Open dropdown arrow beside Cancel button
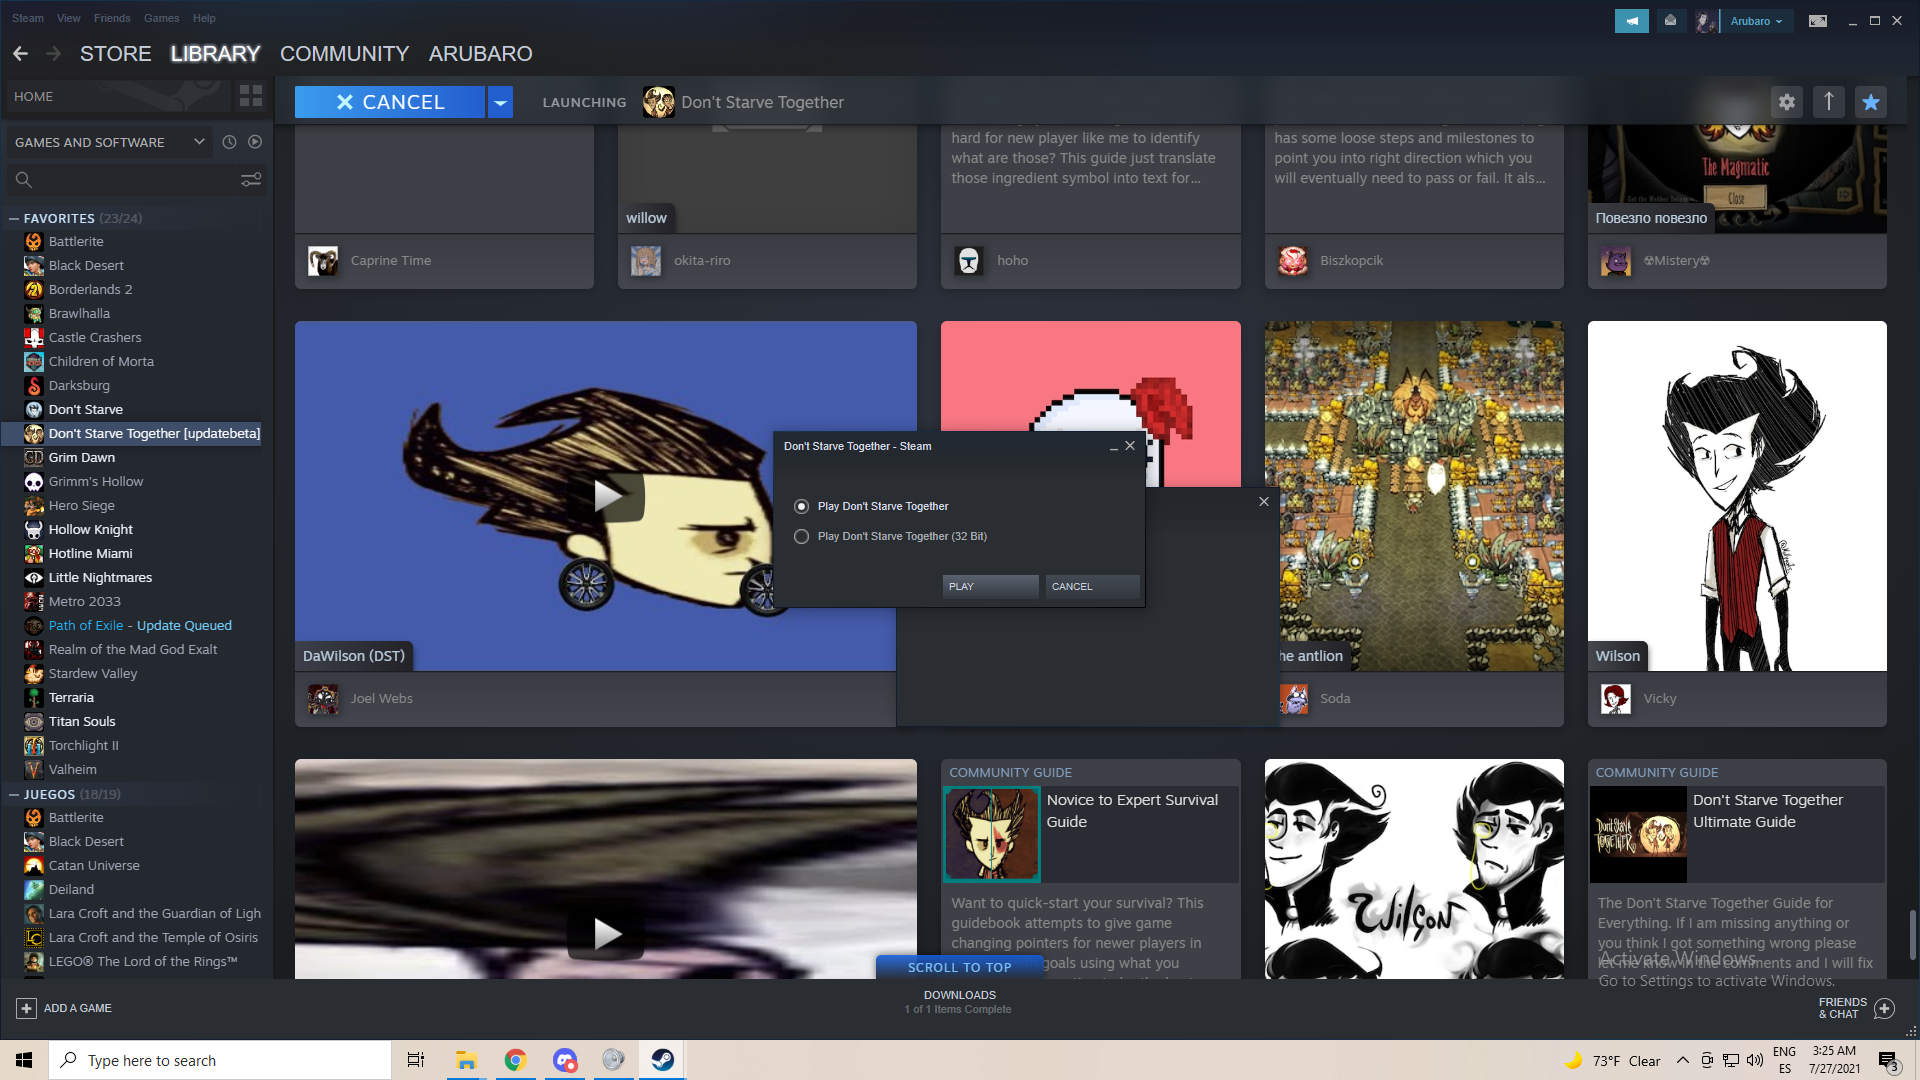The width and height of the screenshot is (1920, 1080). coord(500,102)
